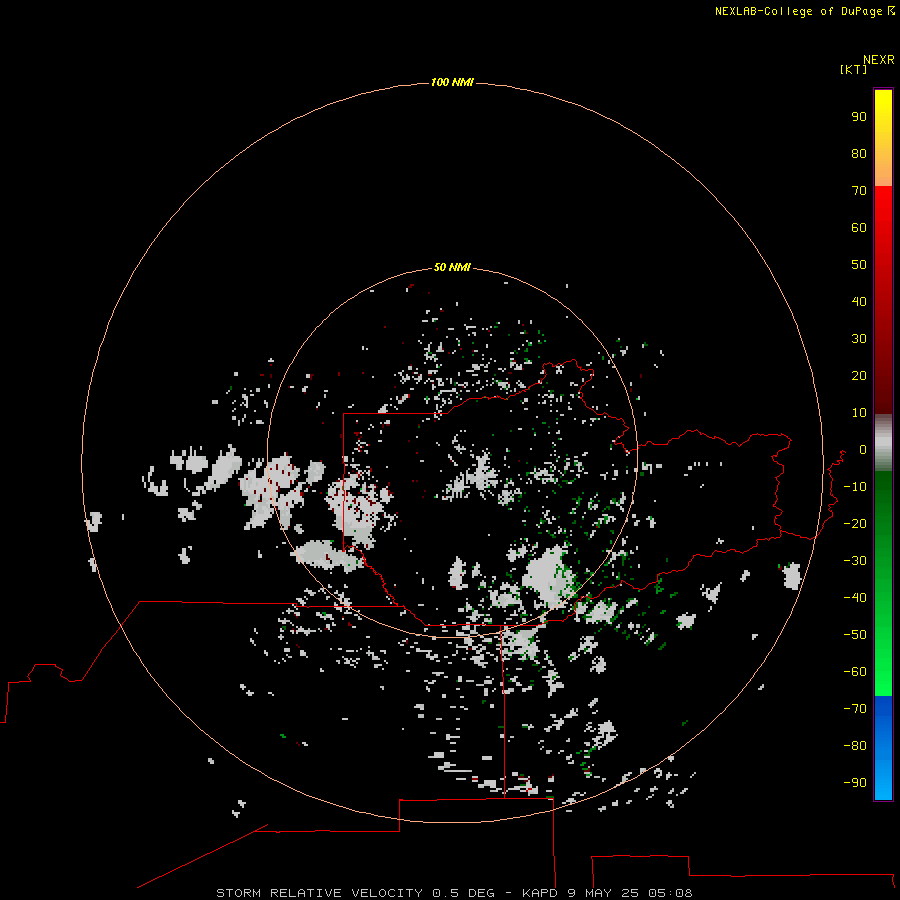Click the 90 value on velocity scale
The image size is (900, 900).
pyautogui.click(x=859, y=117)
